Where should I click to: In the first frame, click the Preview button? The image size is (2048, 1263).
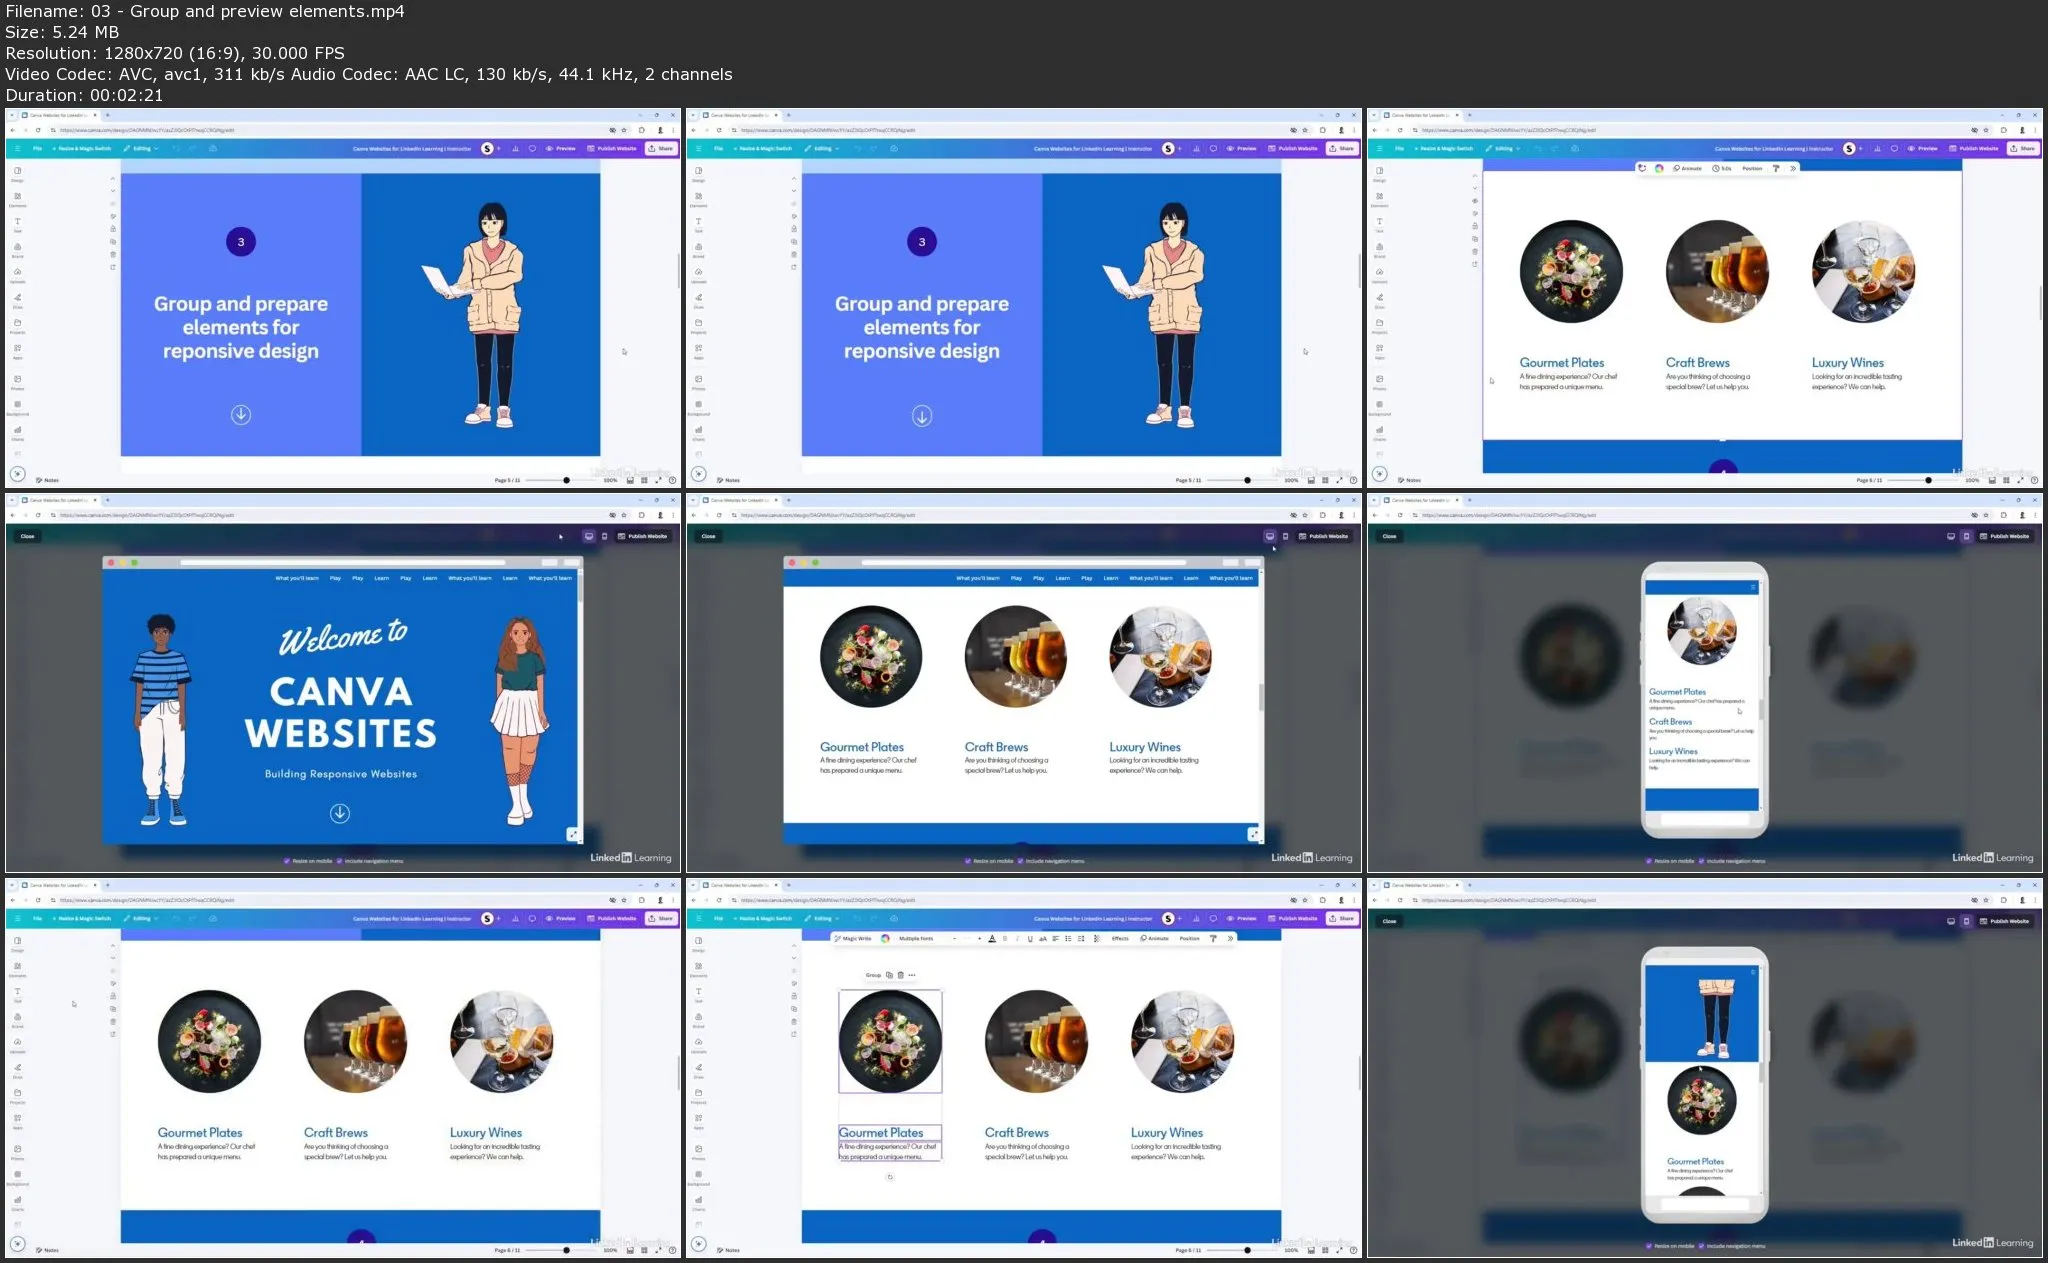(560, 148)
